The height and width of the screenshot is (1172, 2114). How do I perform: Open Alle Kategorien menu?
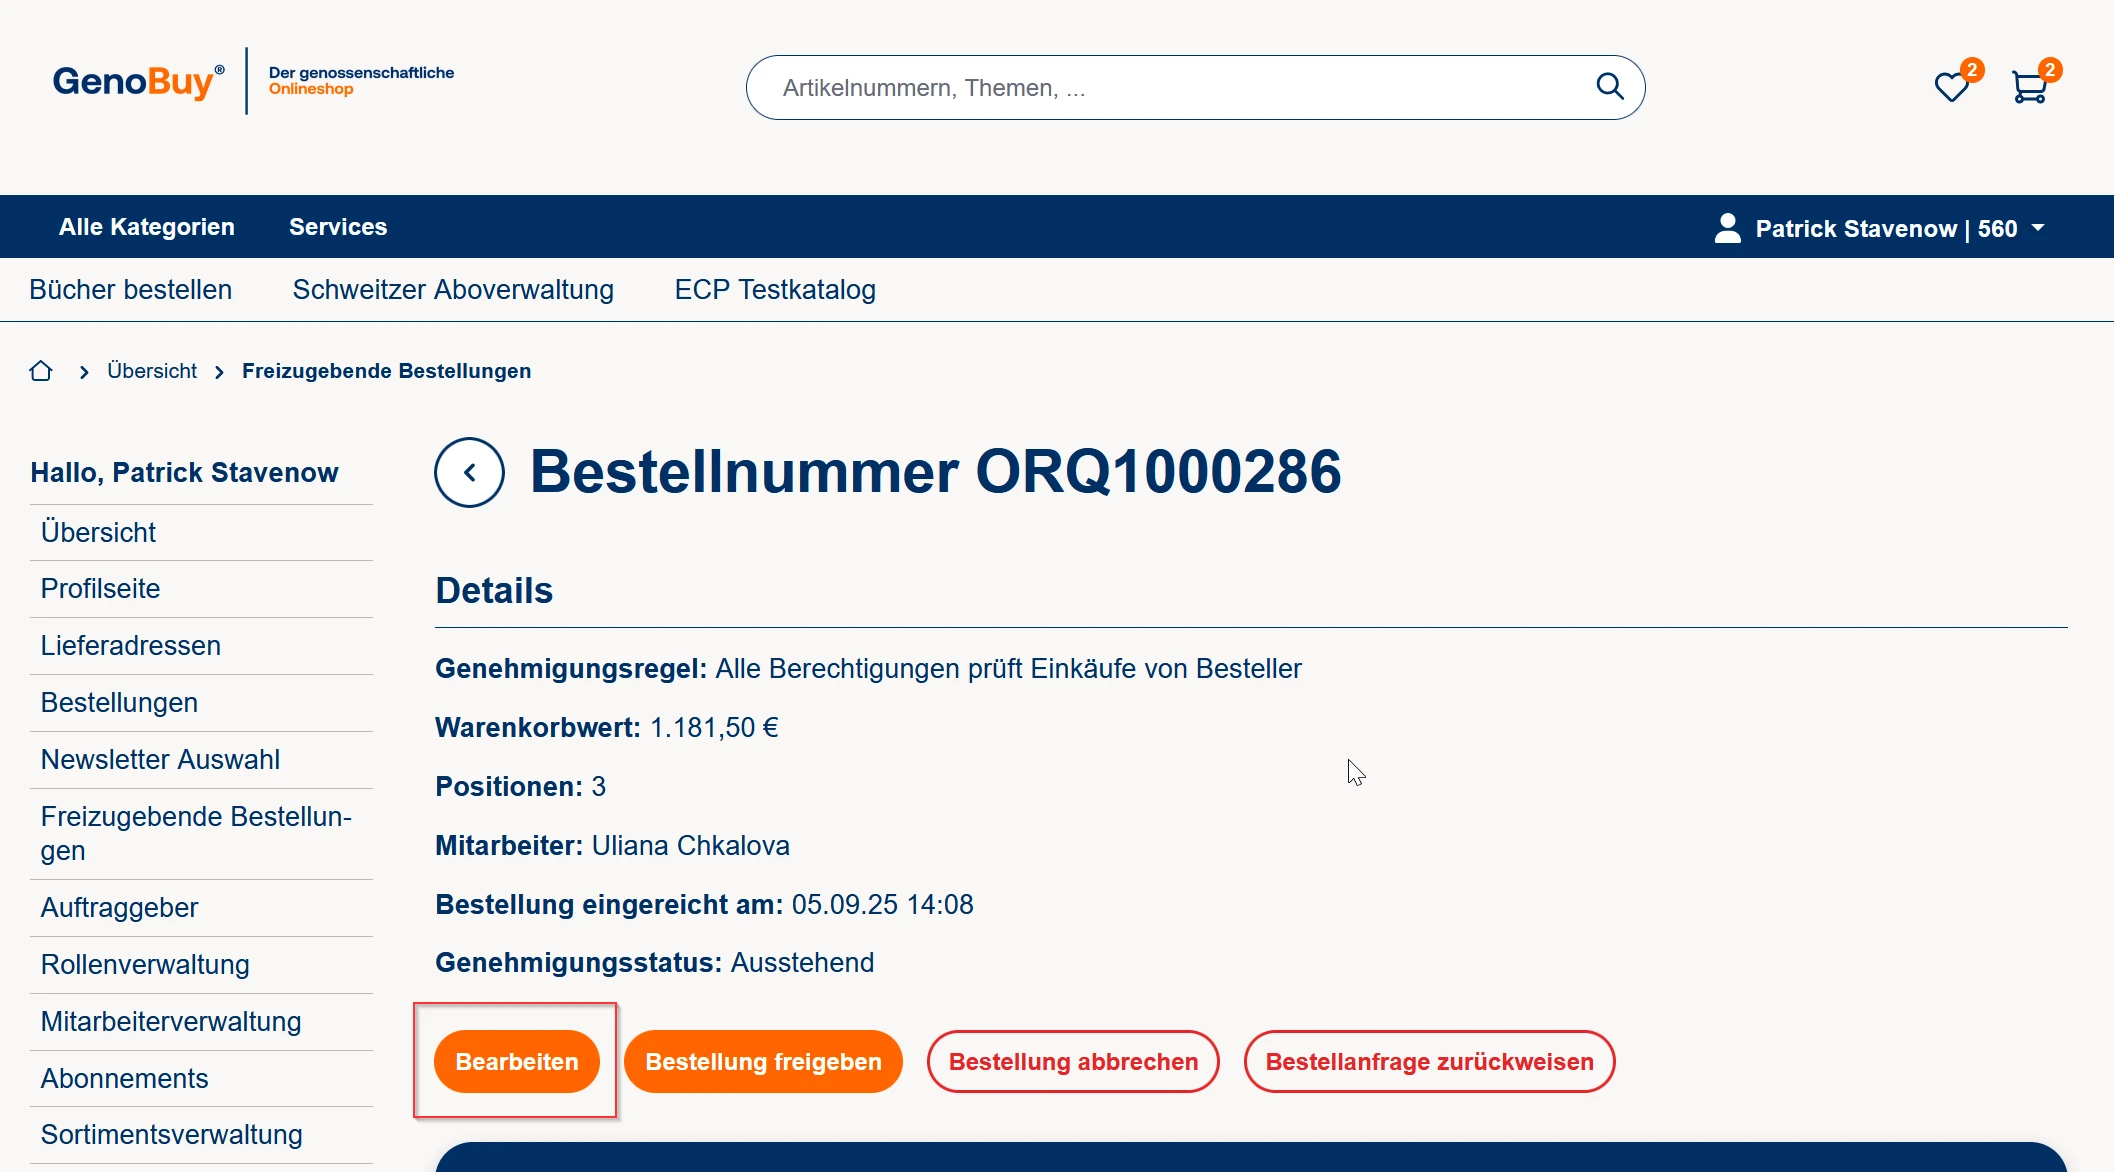[x=146, y=227]
